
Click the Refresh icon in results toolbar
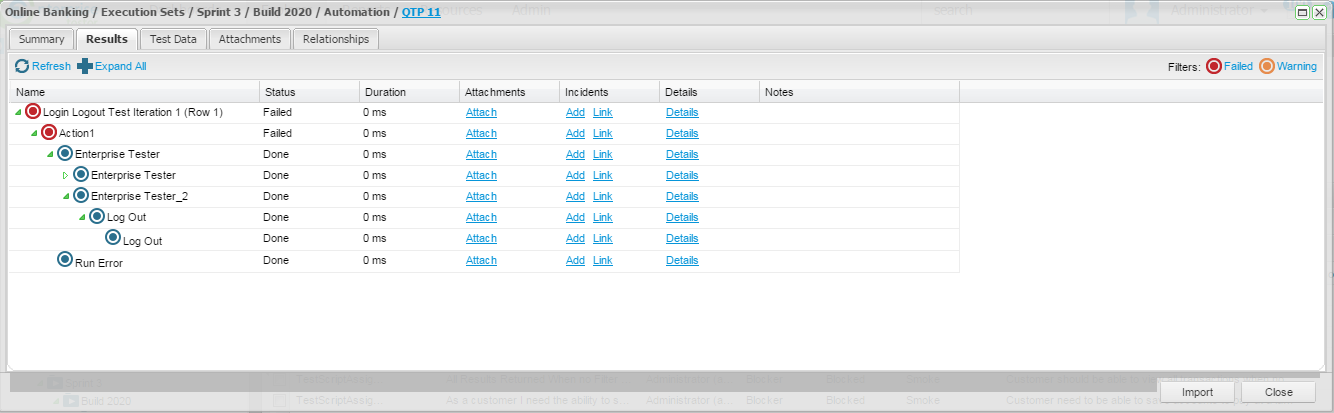[22, 66]
